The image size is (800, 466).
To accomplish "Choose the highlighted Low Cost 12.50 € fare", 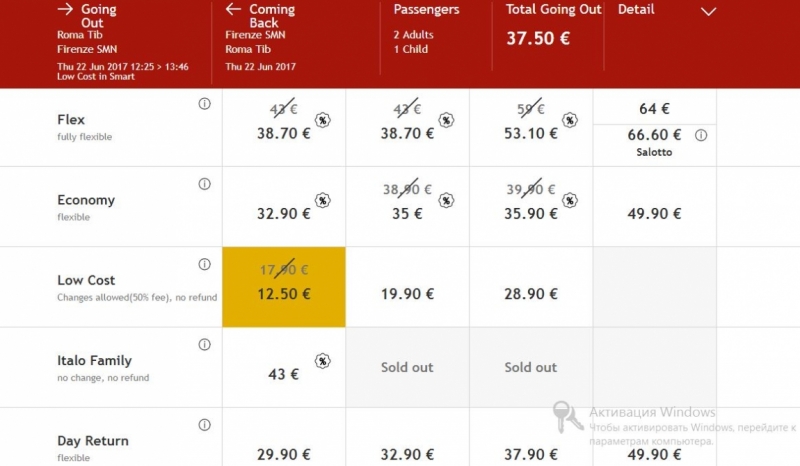I will [x=284, y=287].
